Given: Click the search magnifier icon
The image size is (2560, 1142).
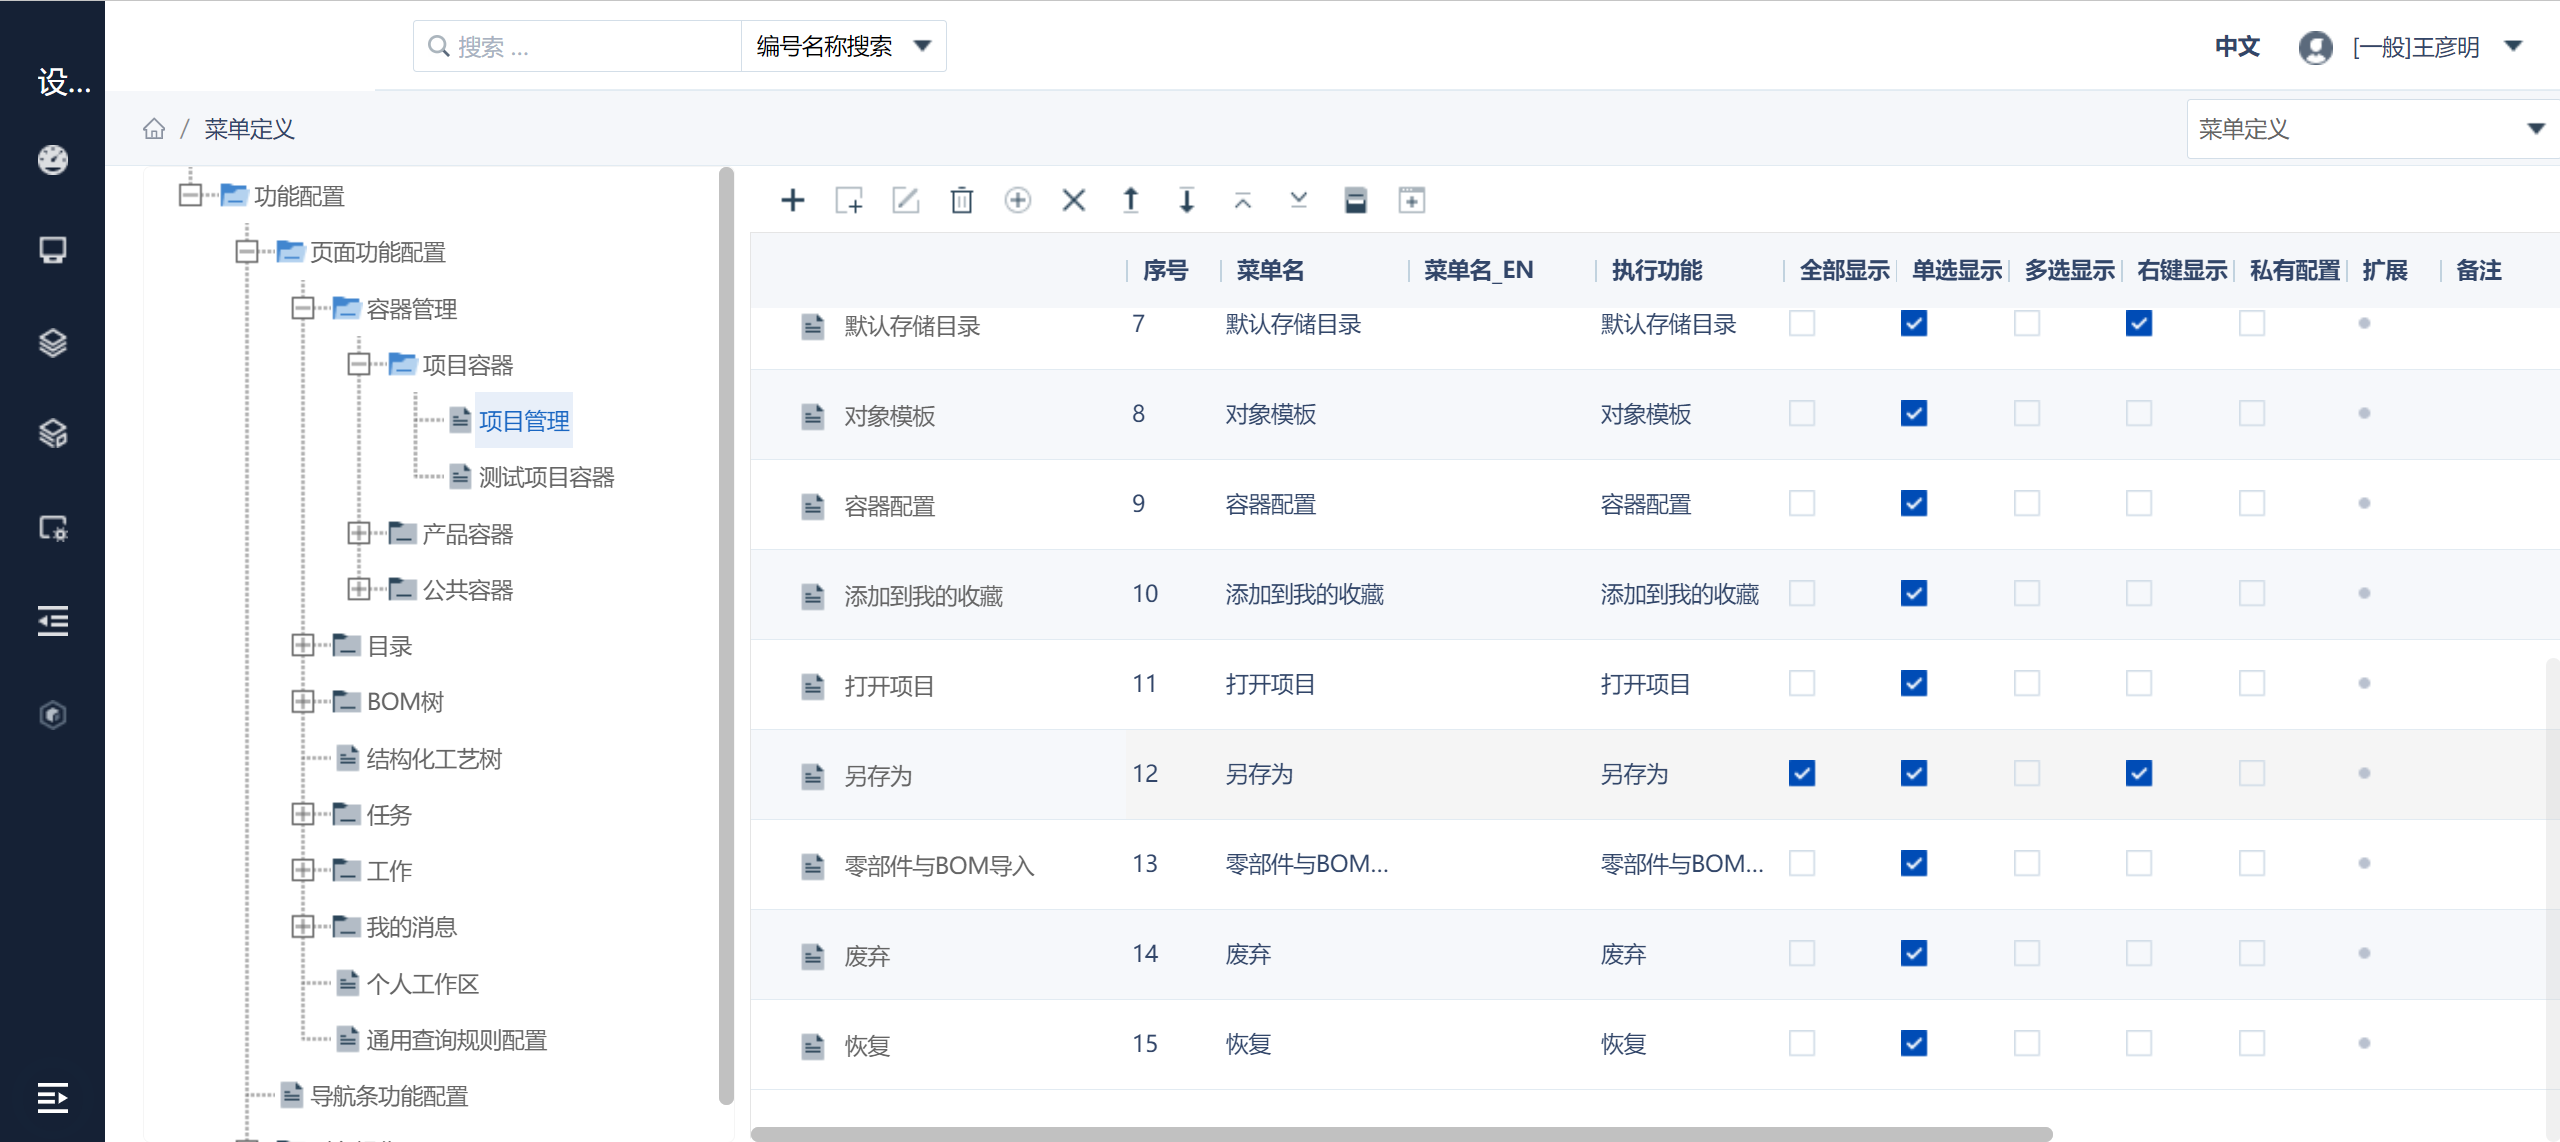Looking at the screenshot, I should (x=438, y=47).
